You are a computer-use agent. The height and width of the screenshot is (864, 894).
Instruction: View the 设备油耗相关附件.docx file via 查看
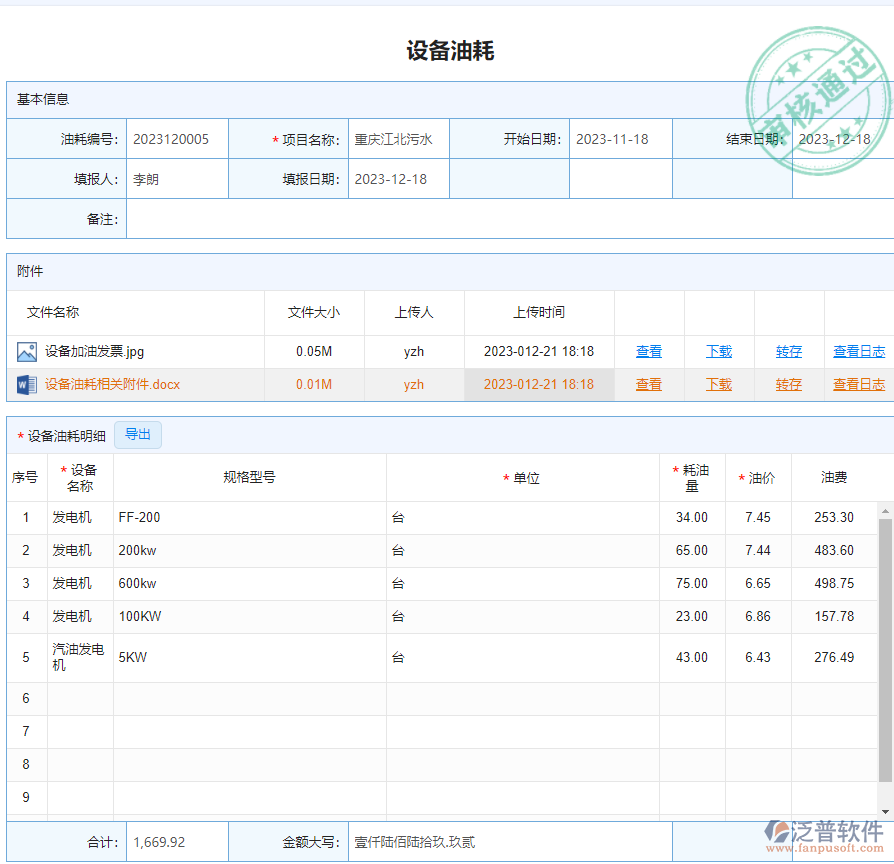649,385
